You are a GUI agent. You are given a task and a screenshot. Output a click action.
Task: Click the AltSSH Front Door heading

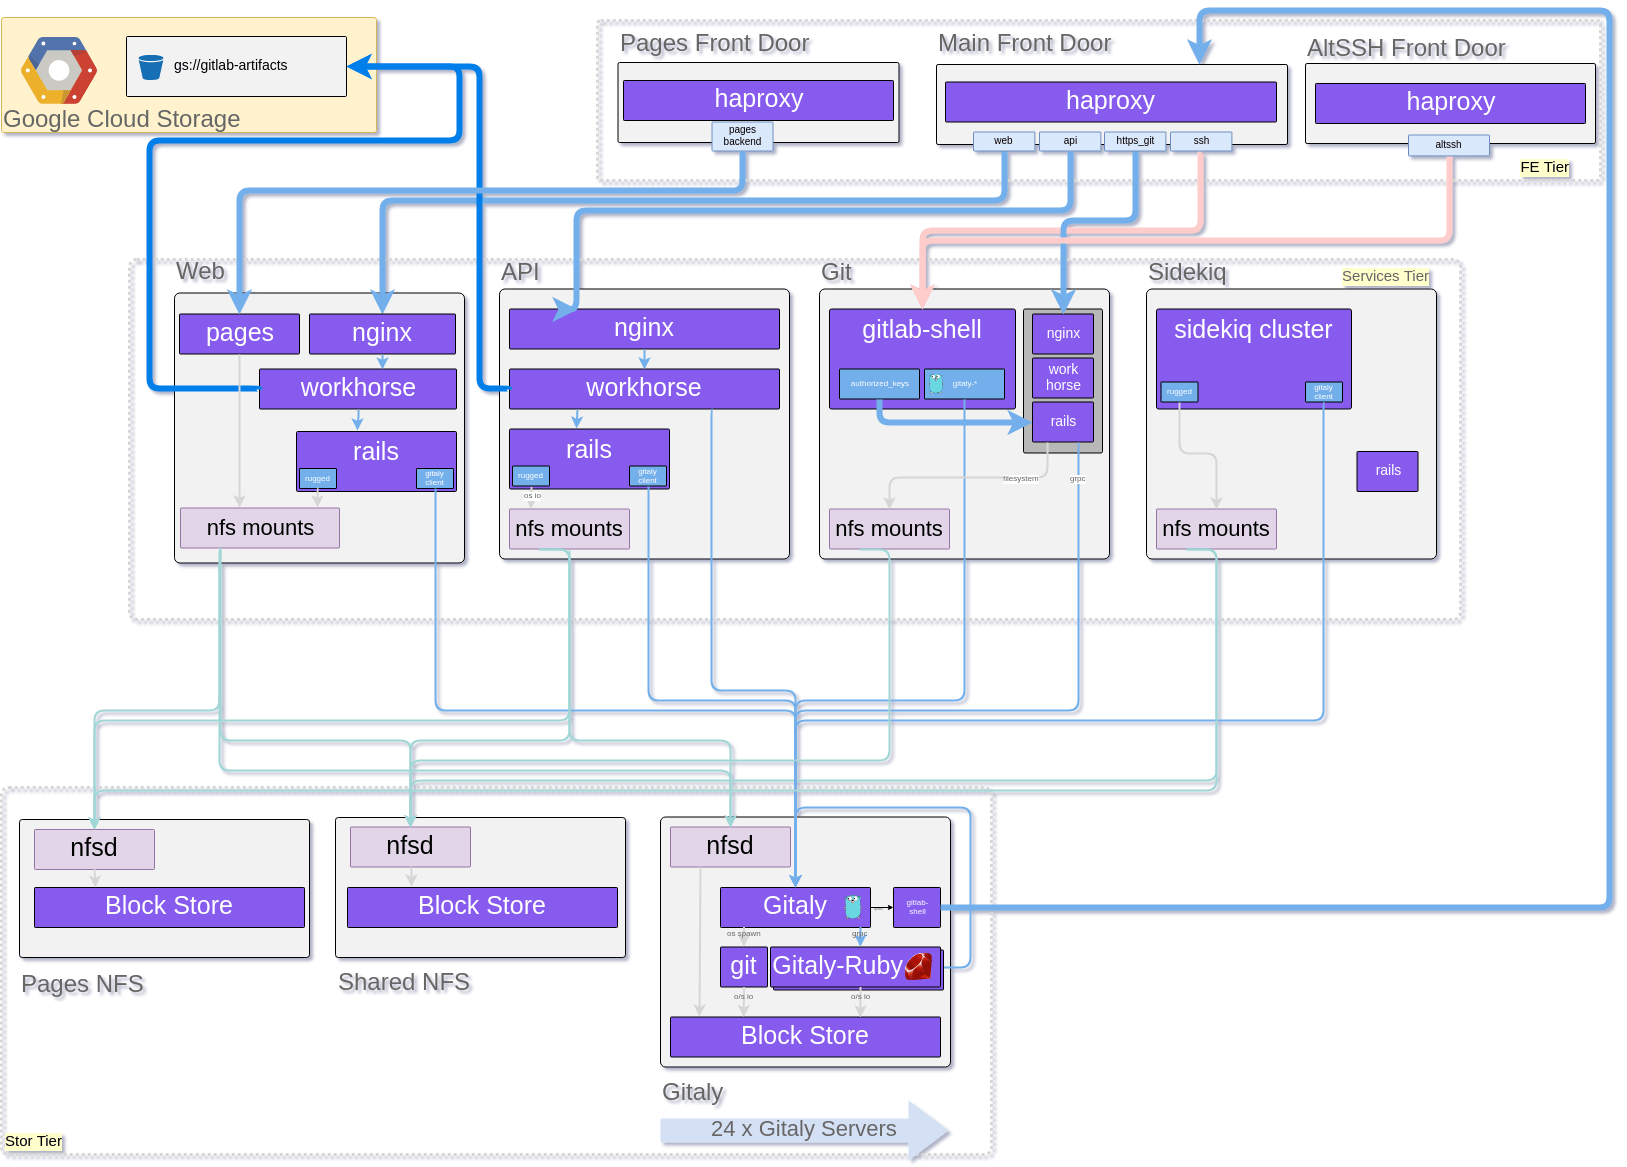(x=1406, y=49)
